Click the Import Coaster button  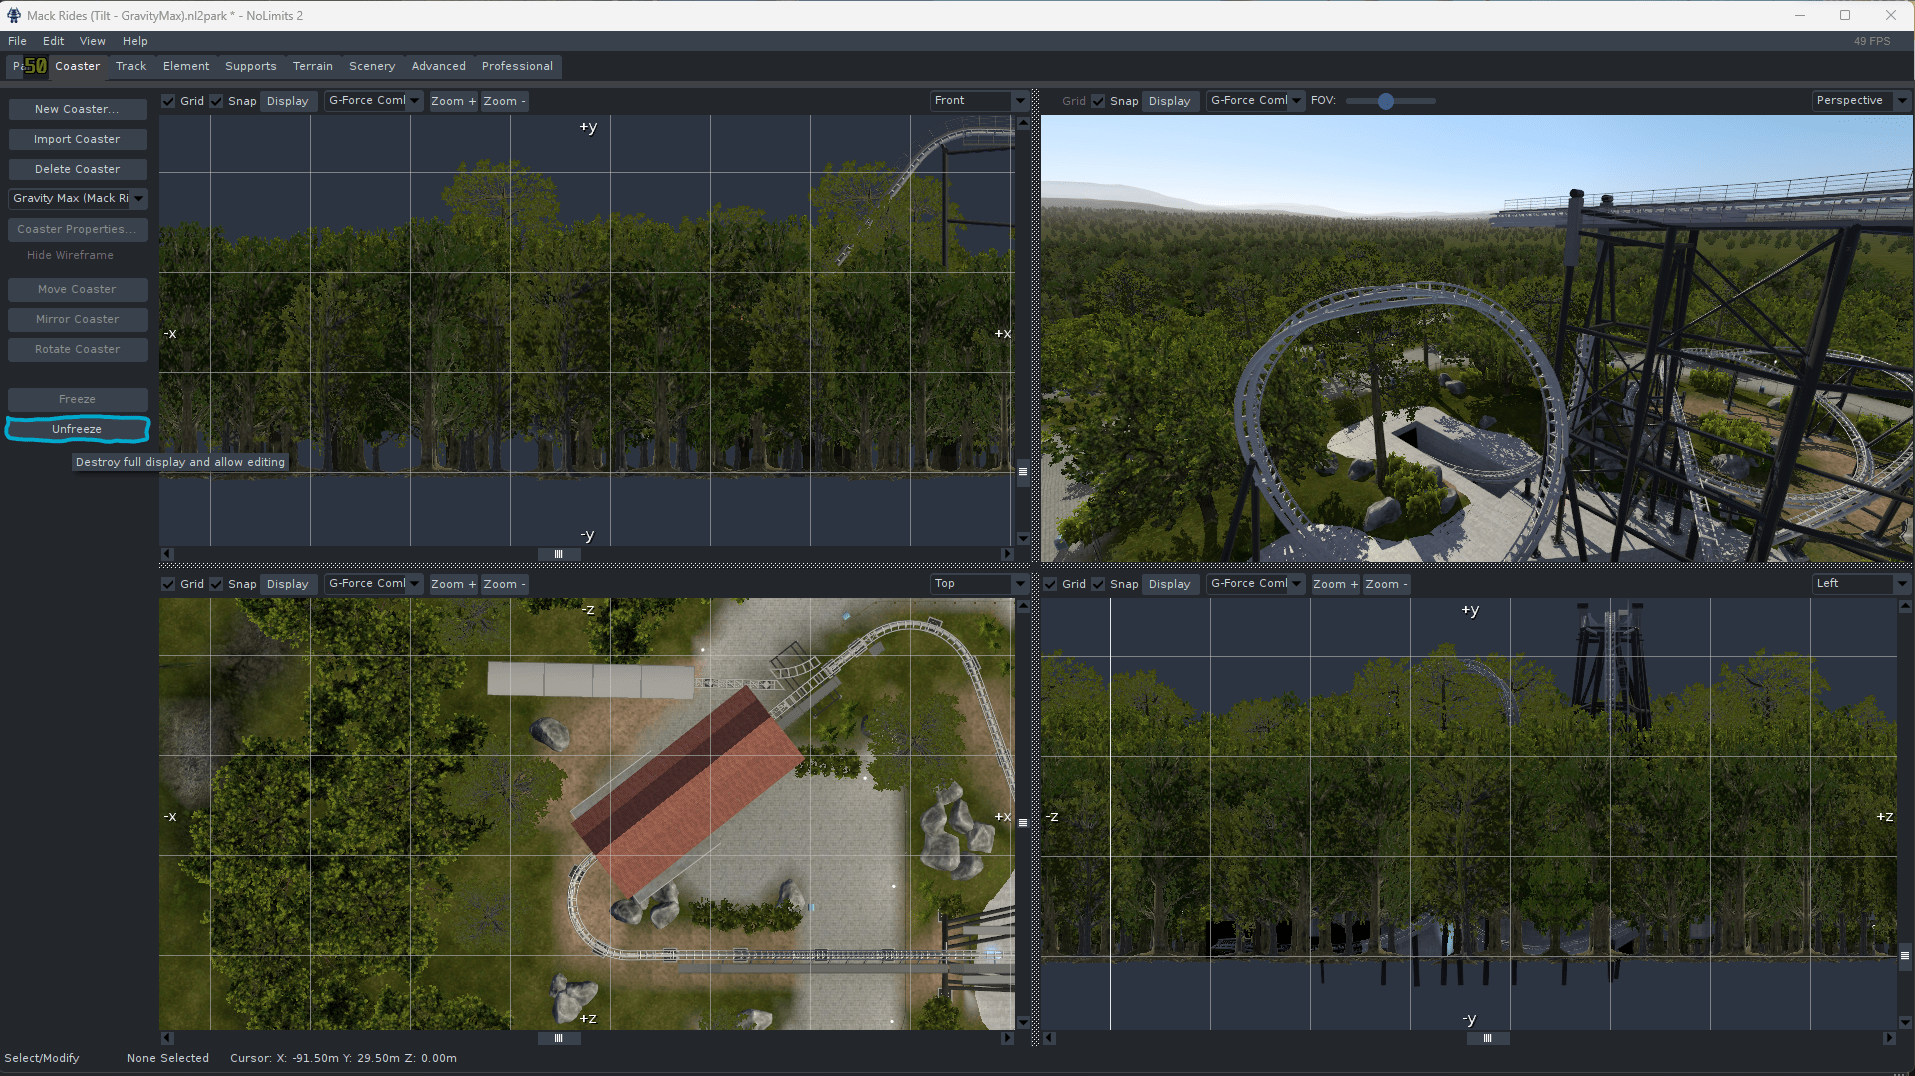[x=78, y=139]
